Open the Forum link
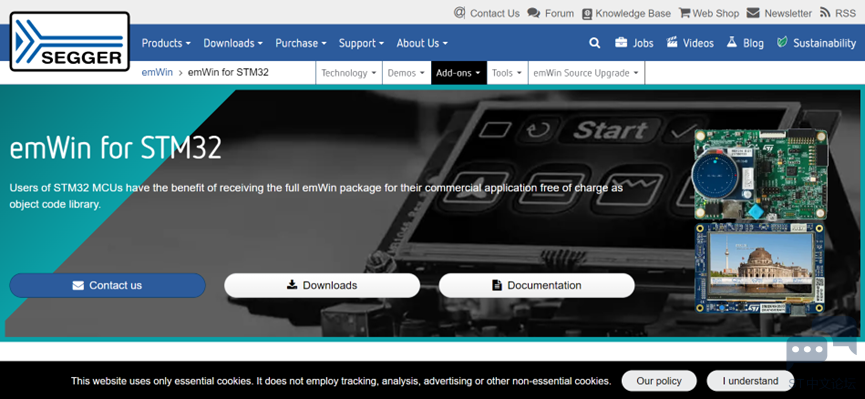This screenshot has height=399, width=865. pos(559,13)
